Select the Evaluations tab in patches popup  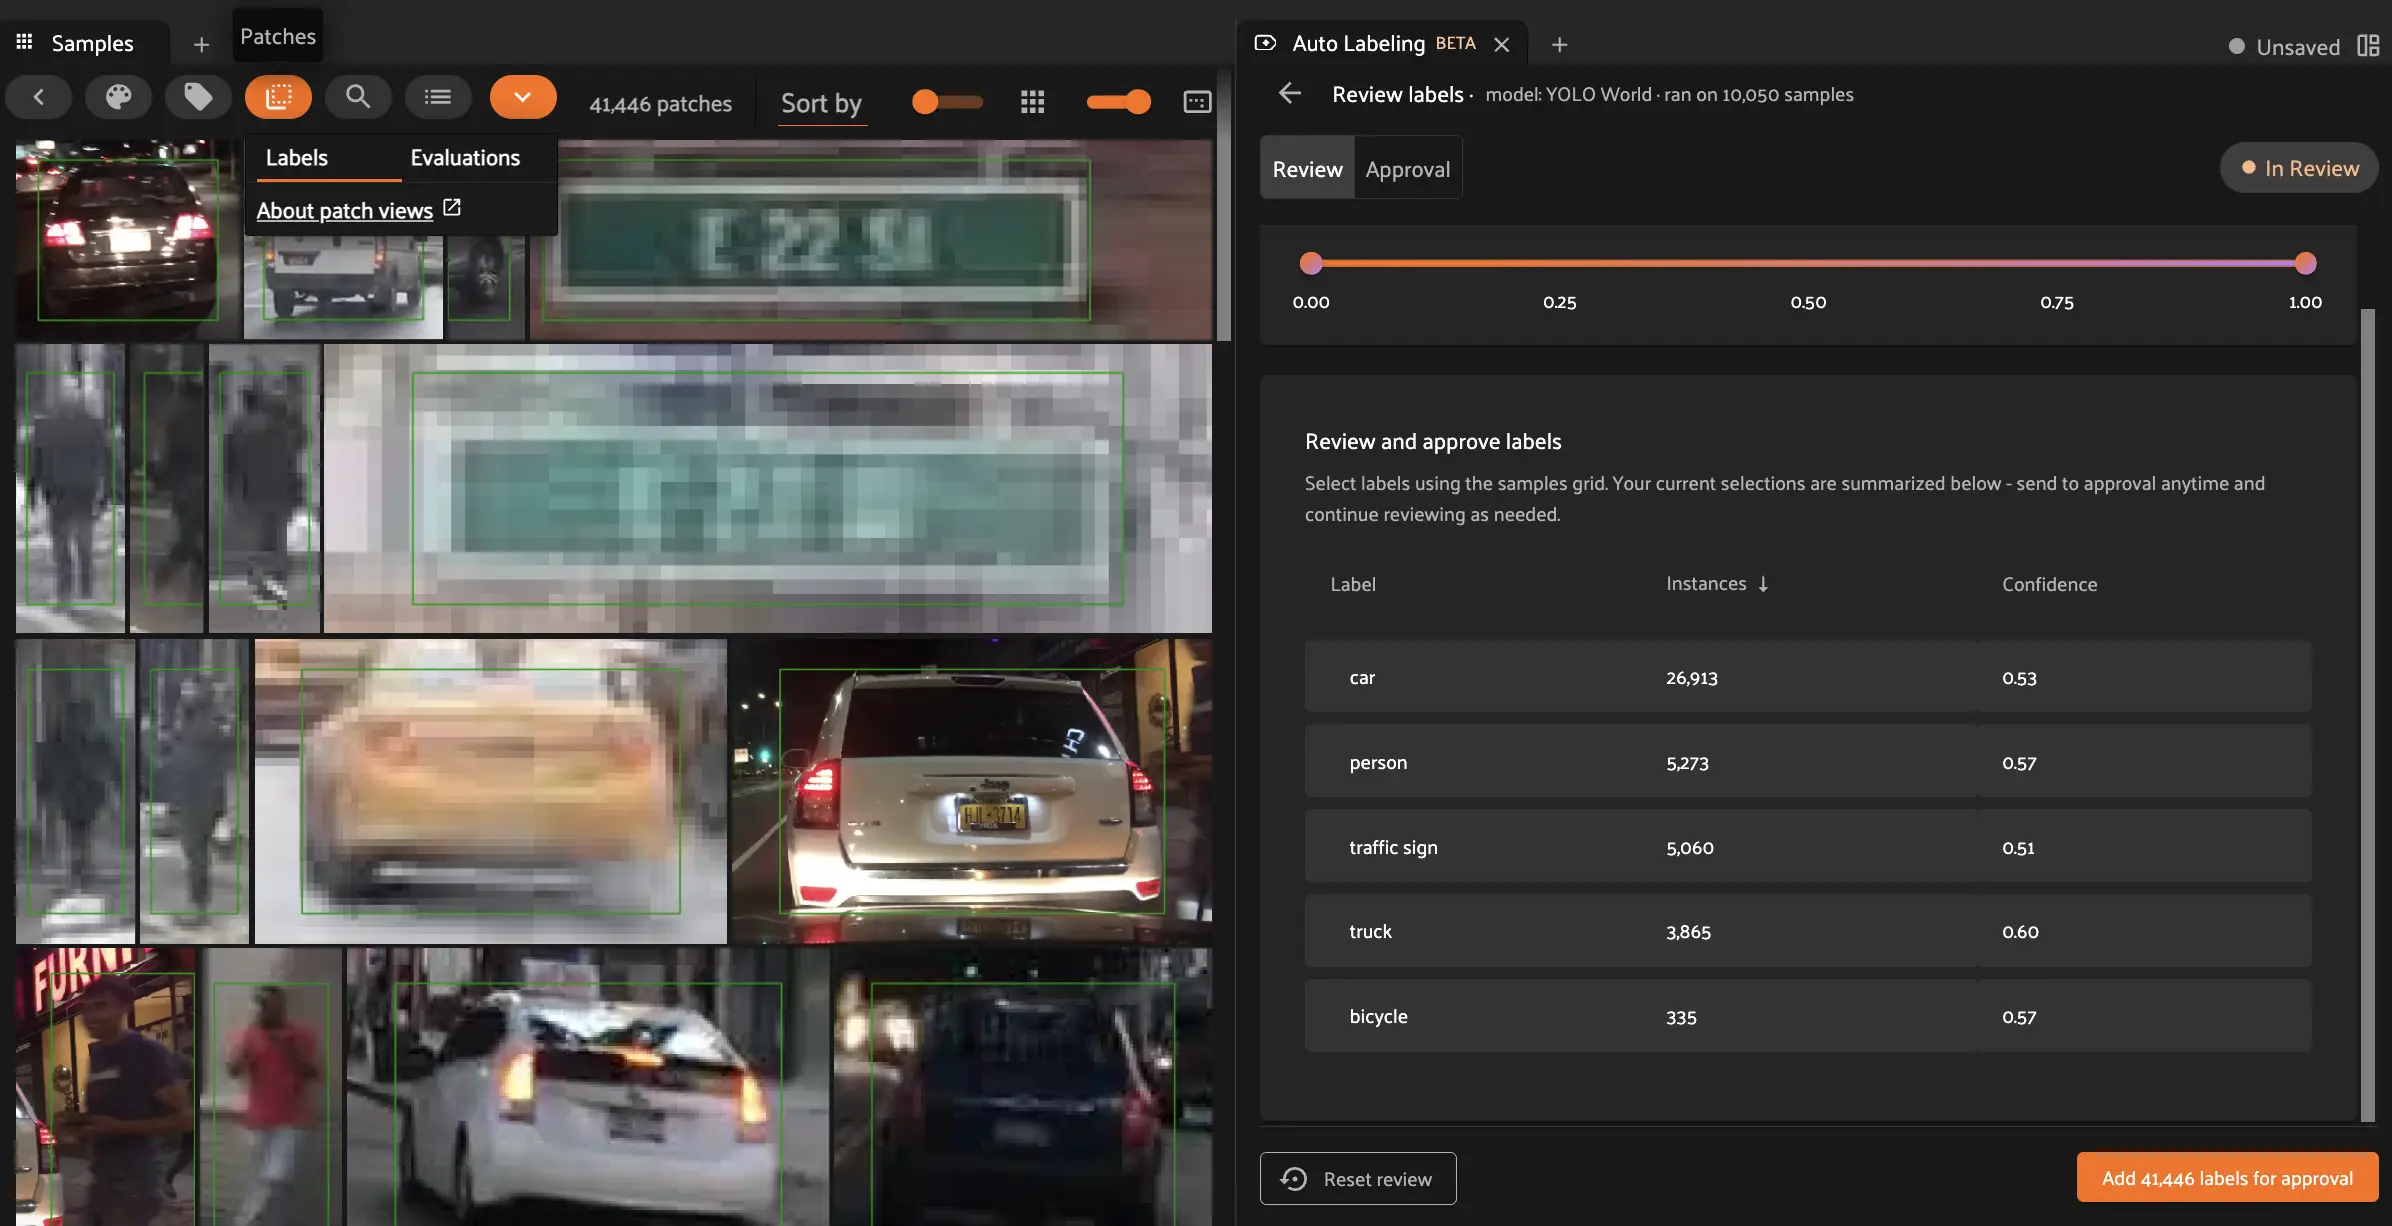[465, 158]
